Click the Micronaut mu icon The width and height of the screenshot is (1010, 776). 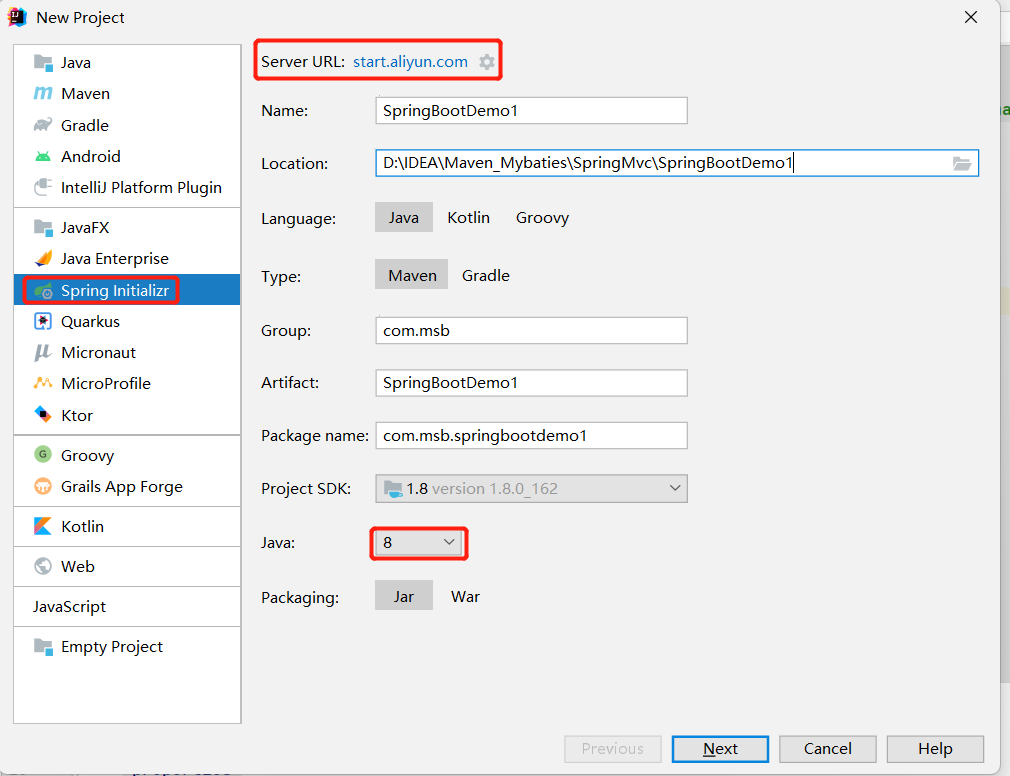pyautogui.click(x=43, y=352)
